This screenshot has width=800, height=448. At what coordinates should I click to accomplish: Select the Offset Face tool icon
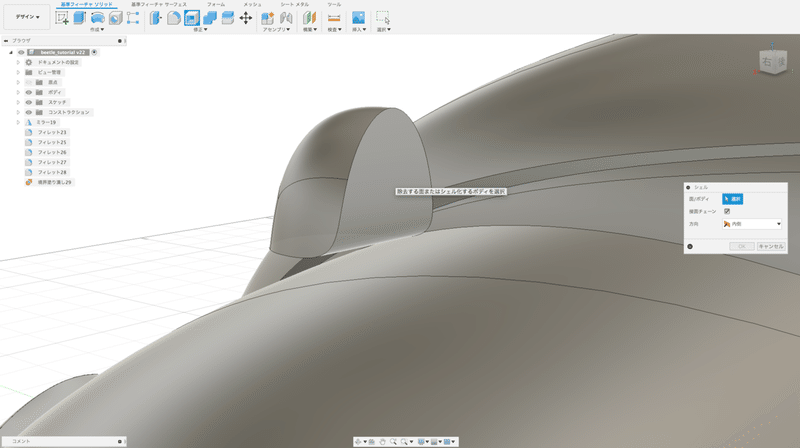tap(228, 18)
